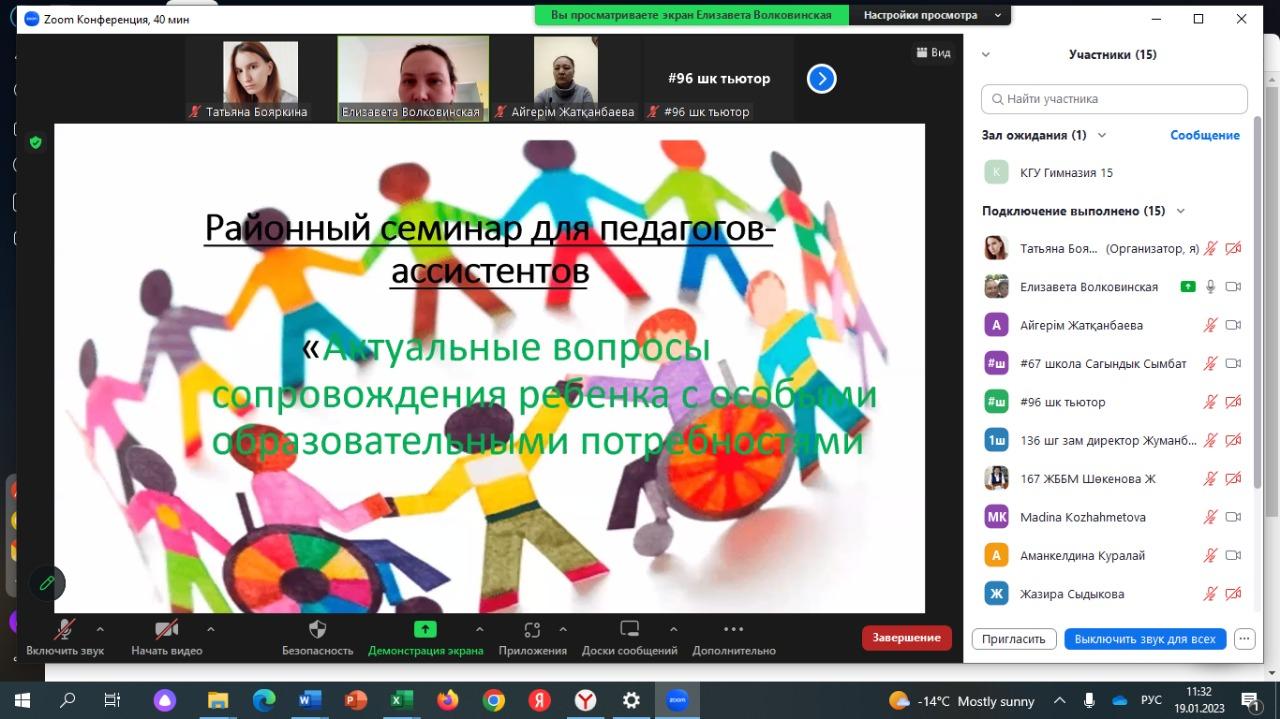Click next arrow in video thumbnail strip
The image size is (1280, 719).
tap(821, 78)
